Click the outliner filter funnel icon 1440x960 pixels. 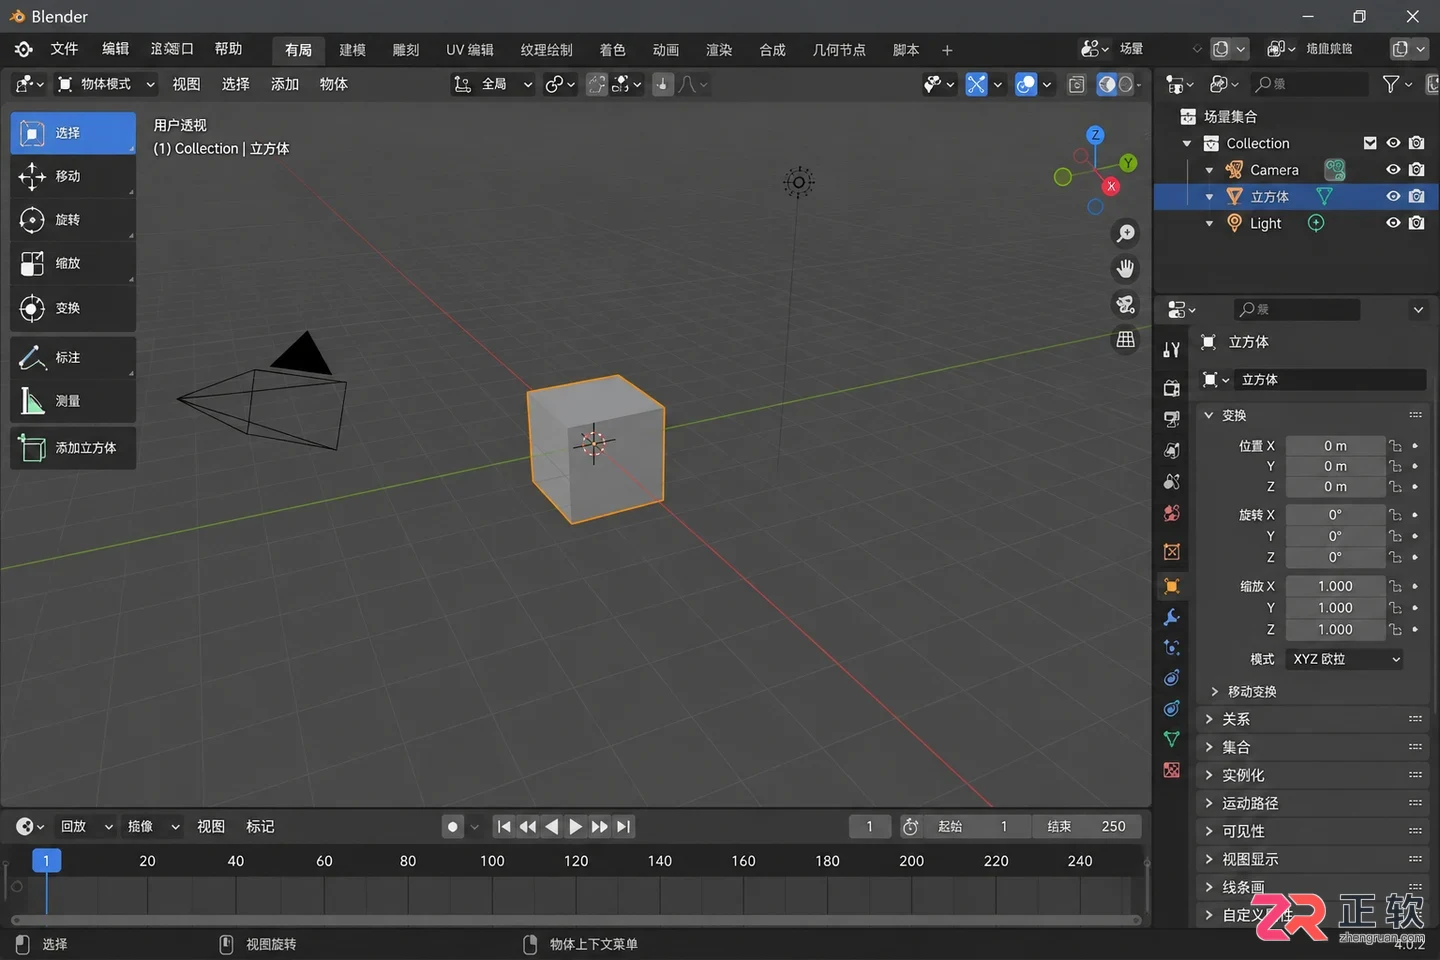click(x=1391, y=85)
